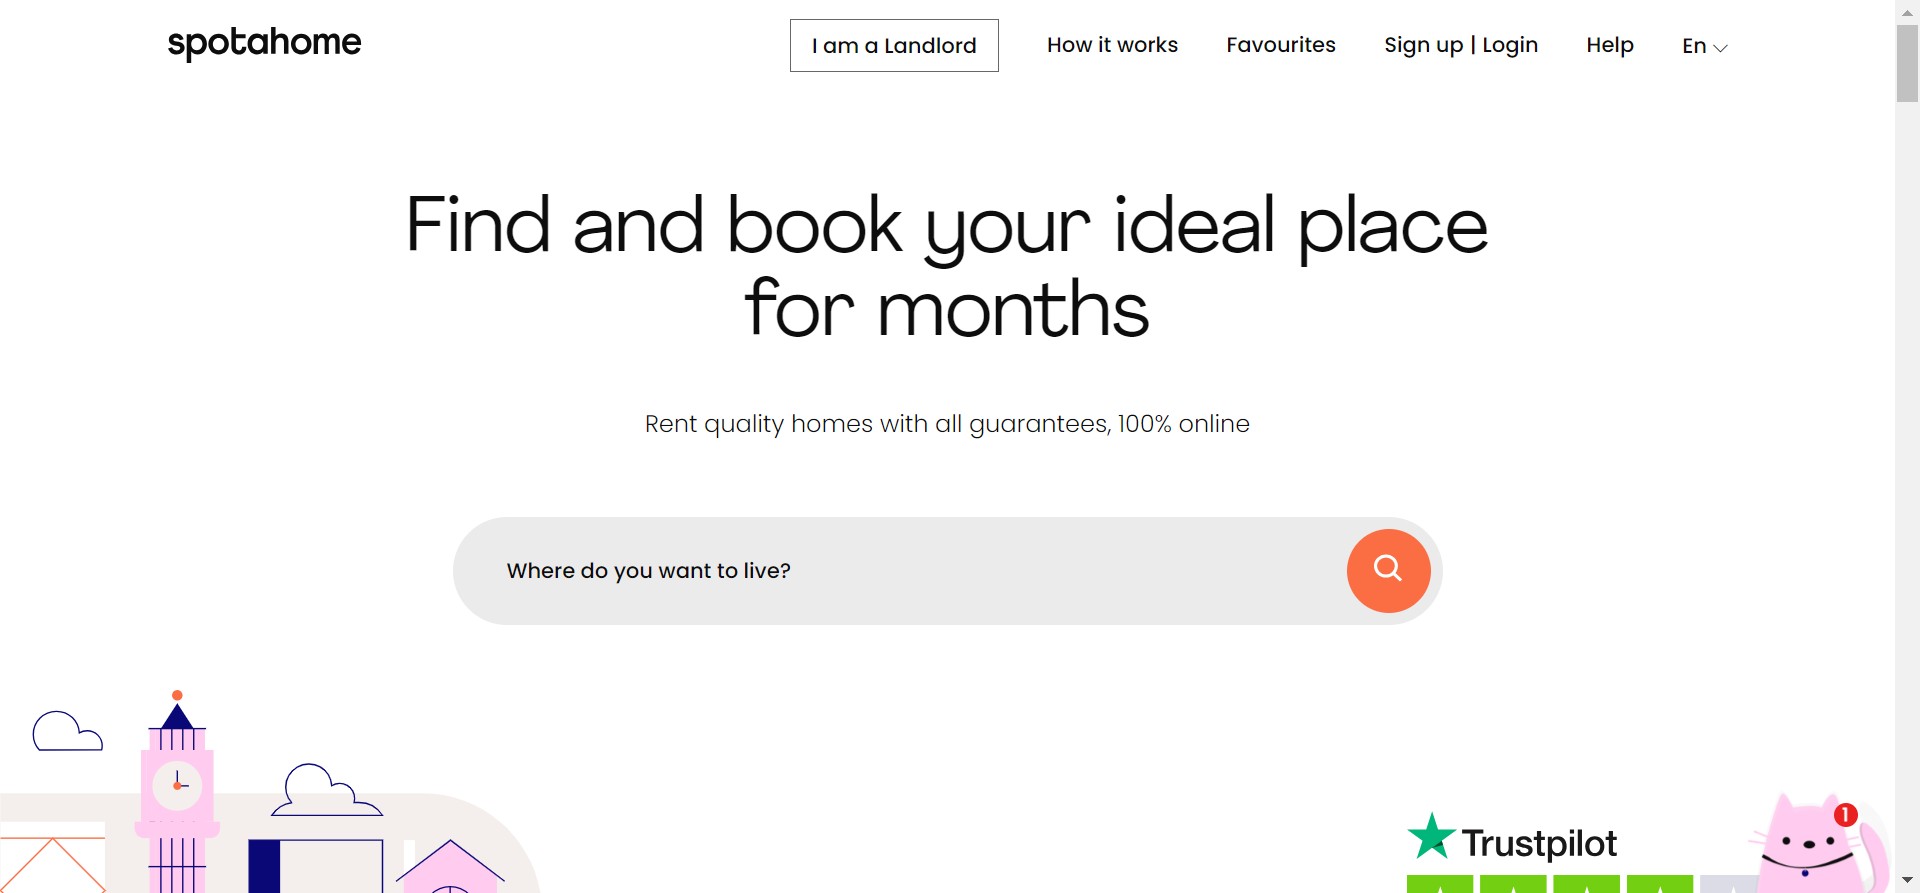Click the 'Rent quality homes' subtitle text

[x=947, y=424]
